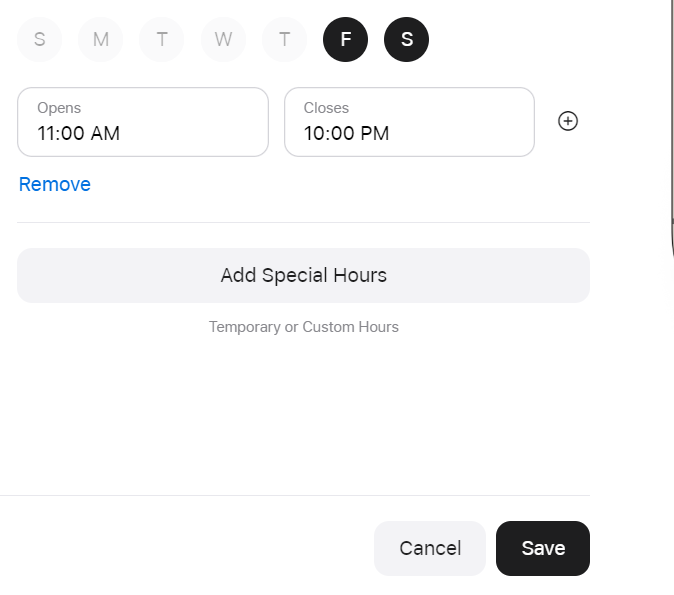Click the 10:00 PM closing time
The height and width of the screenshot is (595, 674).
tap(346, 133)
